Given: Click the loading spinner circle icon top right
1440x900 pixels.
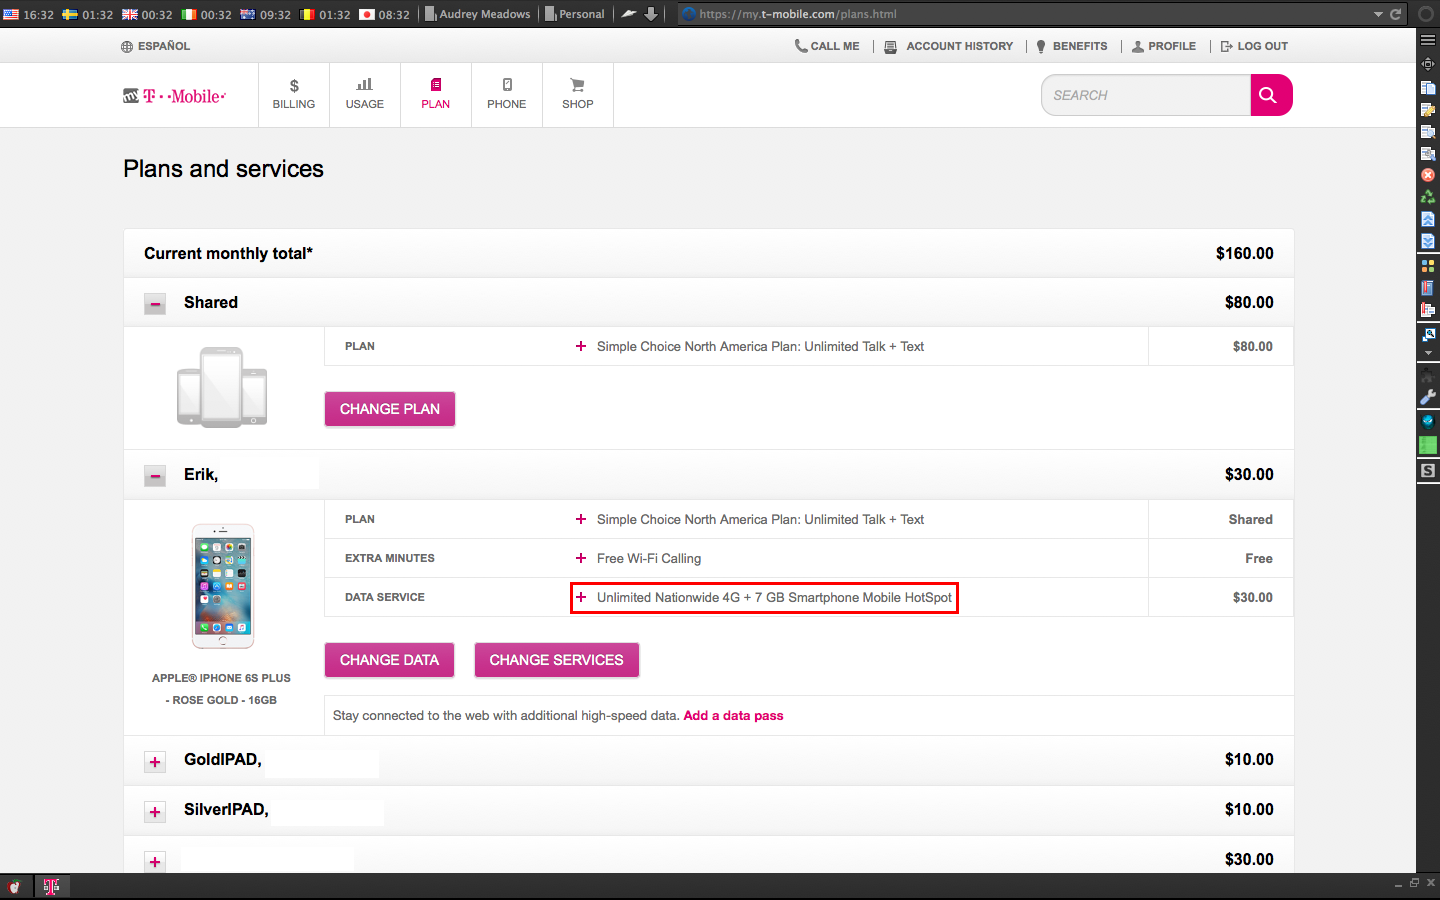Looking at the screenshot, I should [1426, 14].
